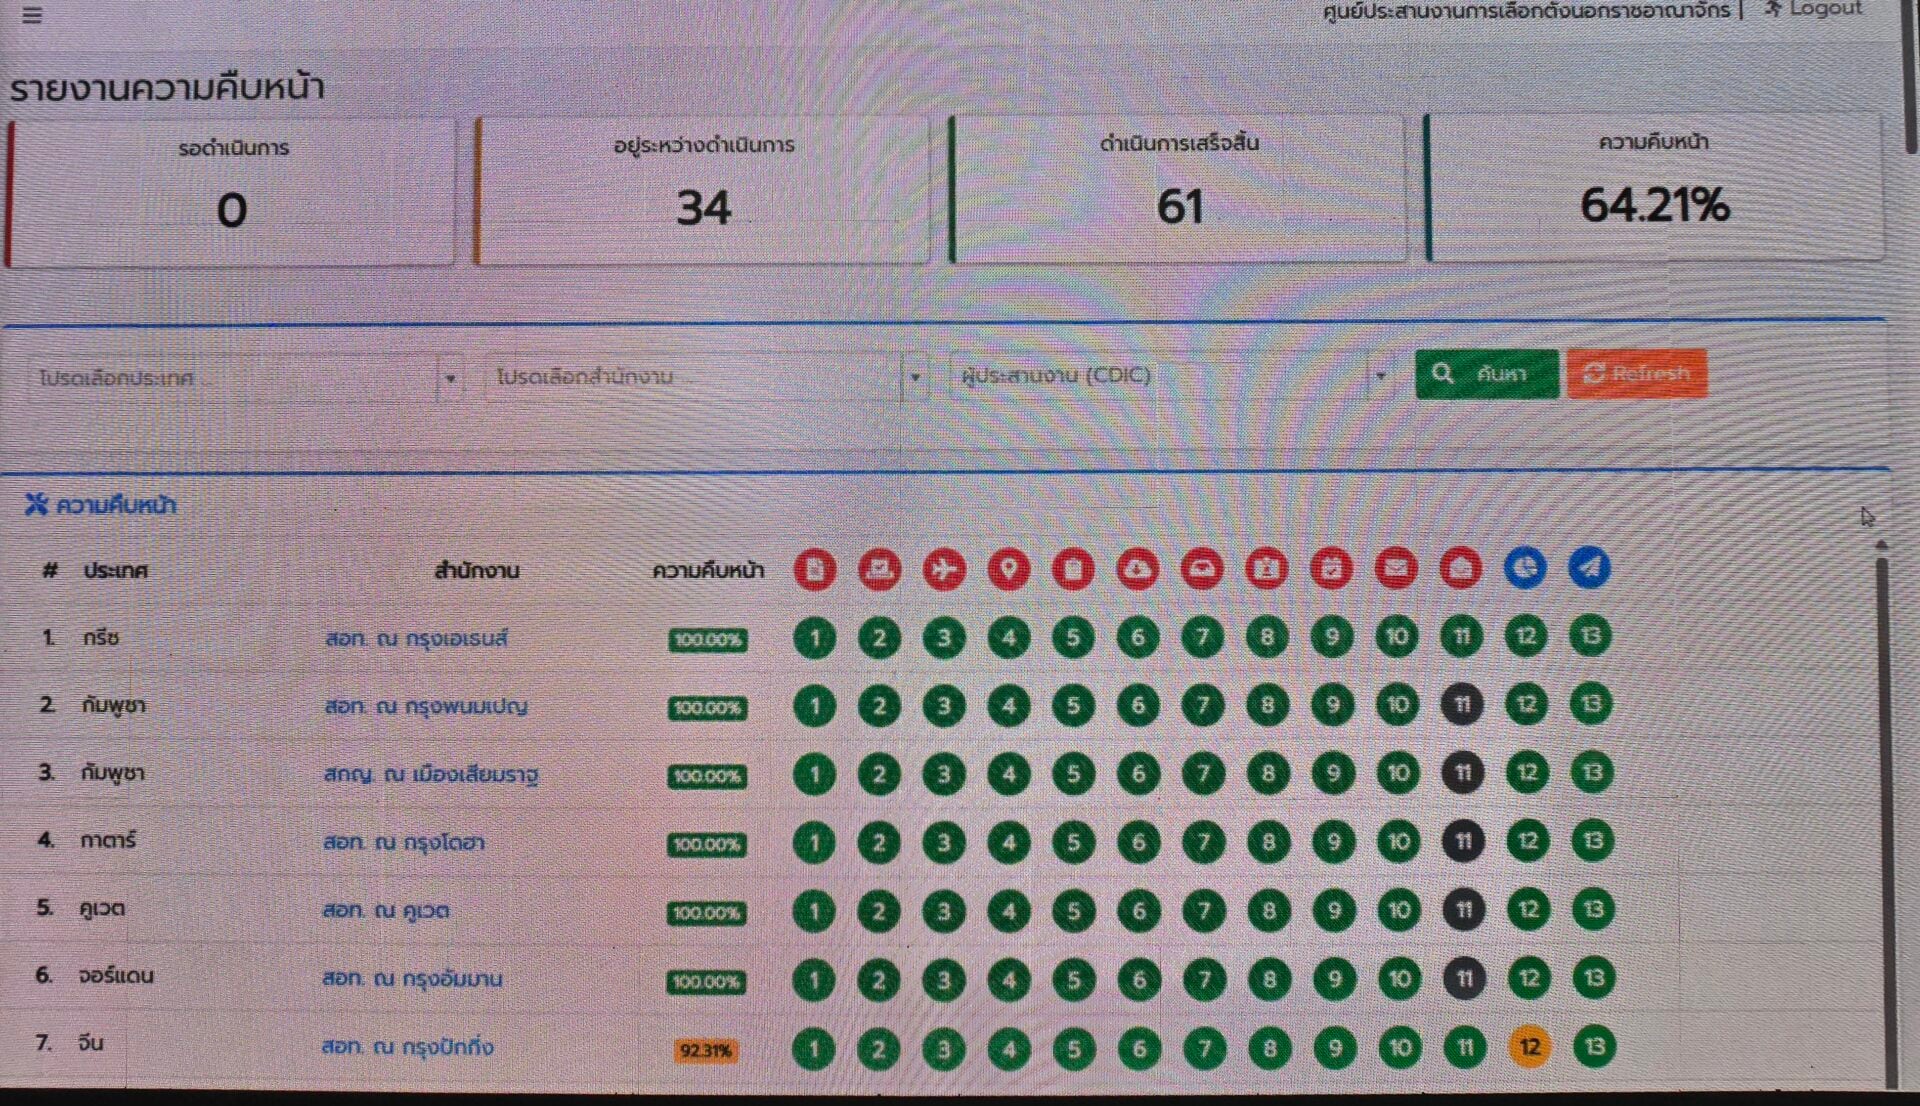Click orange step 12 for China row
The width and height of the screenshot is (1920, 1106).
click(1529, 1047)
